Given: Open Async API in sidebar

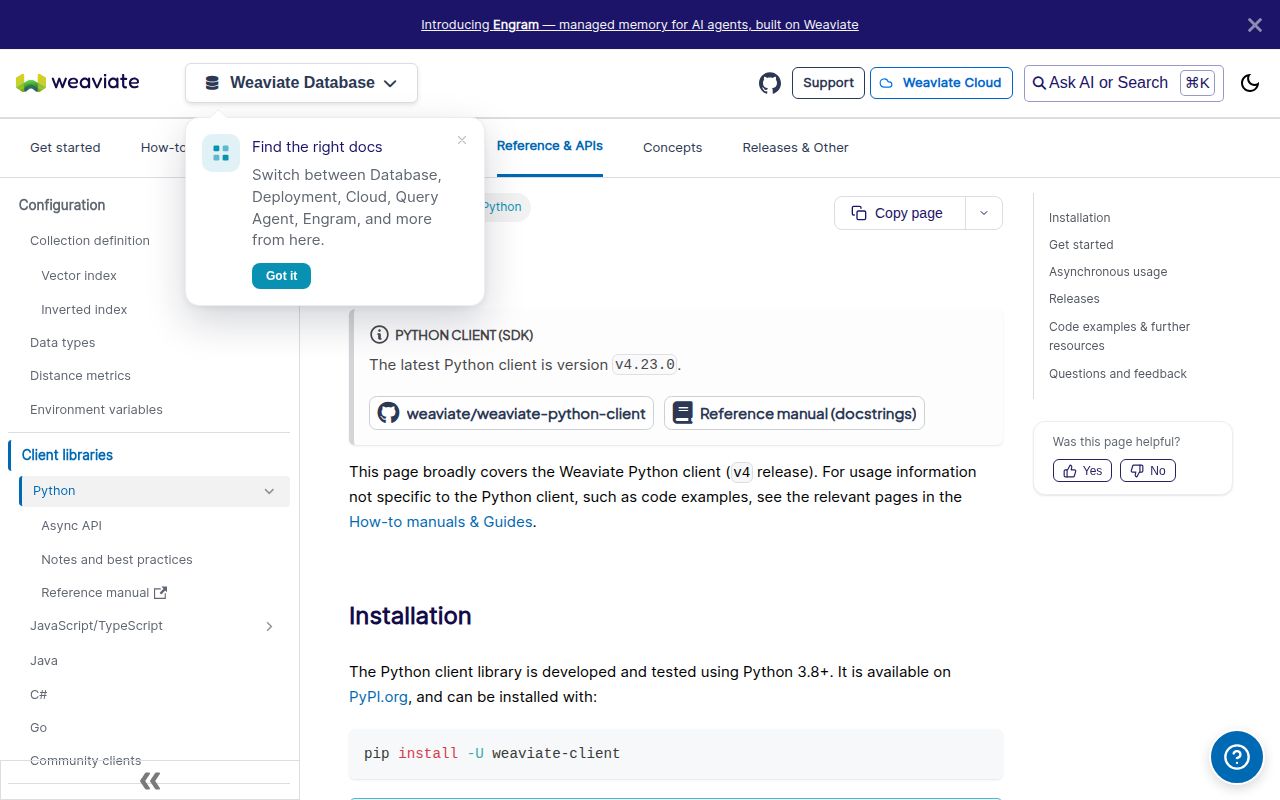Looking at the screenshot, I should click(71, 526).
